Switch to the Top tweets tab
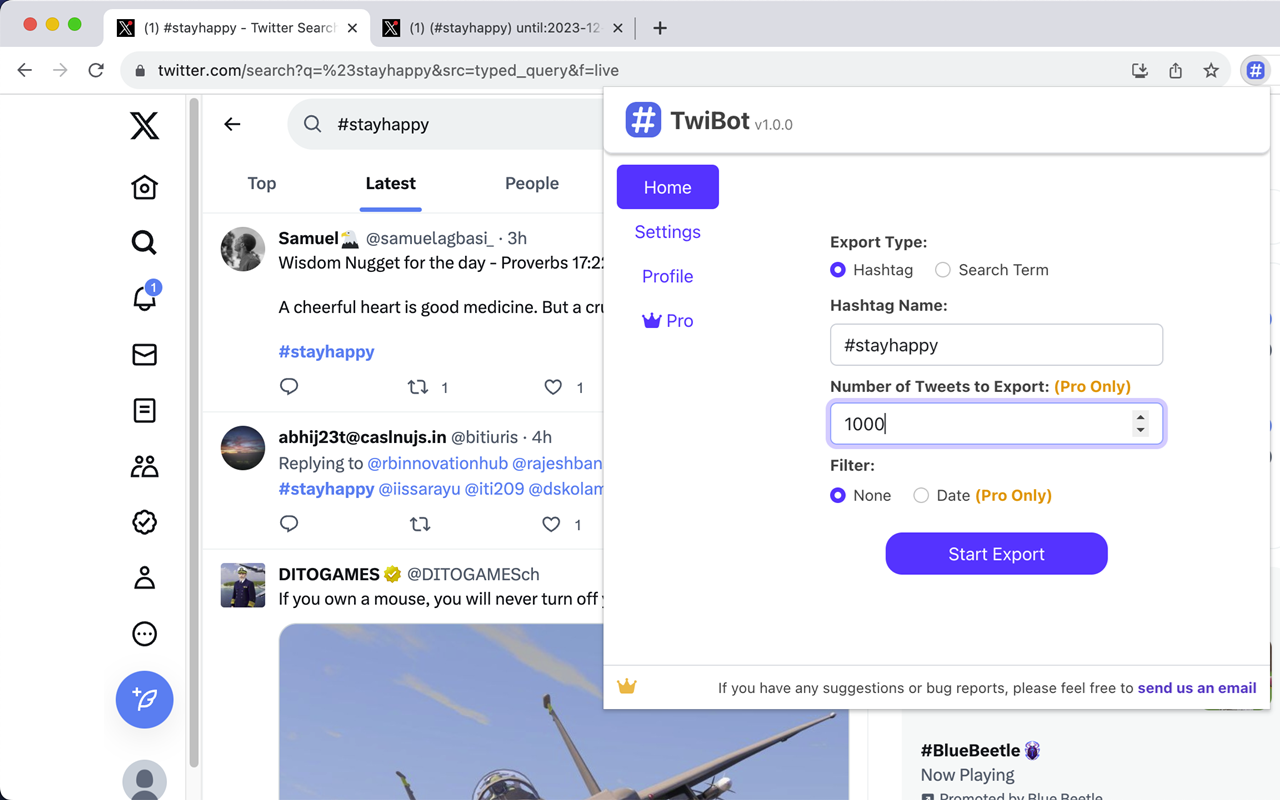This screenshot has height=800, width=1280. [261, 183]
